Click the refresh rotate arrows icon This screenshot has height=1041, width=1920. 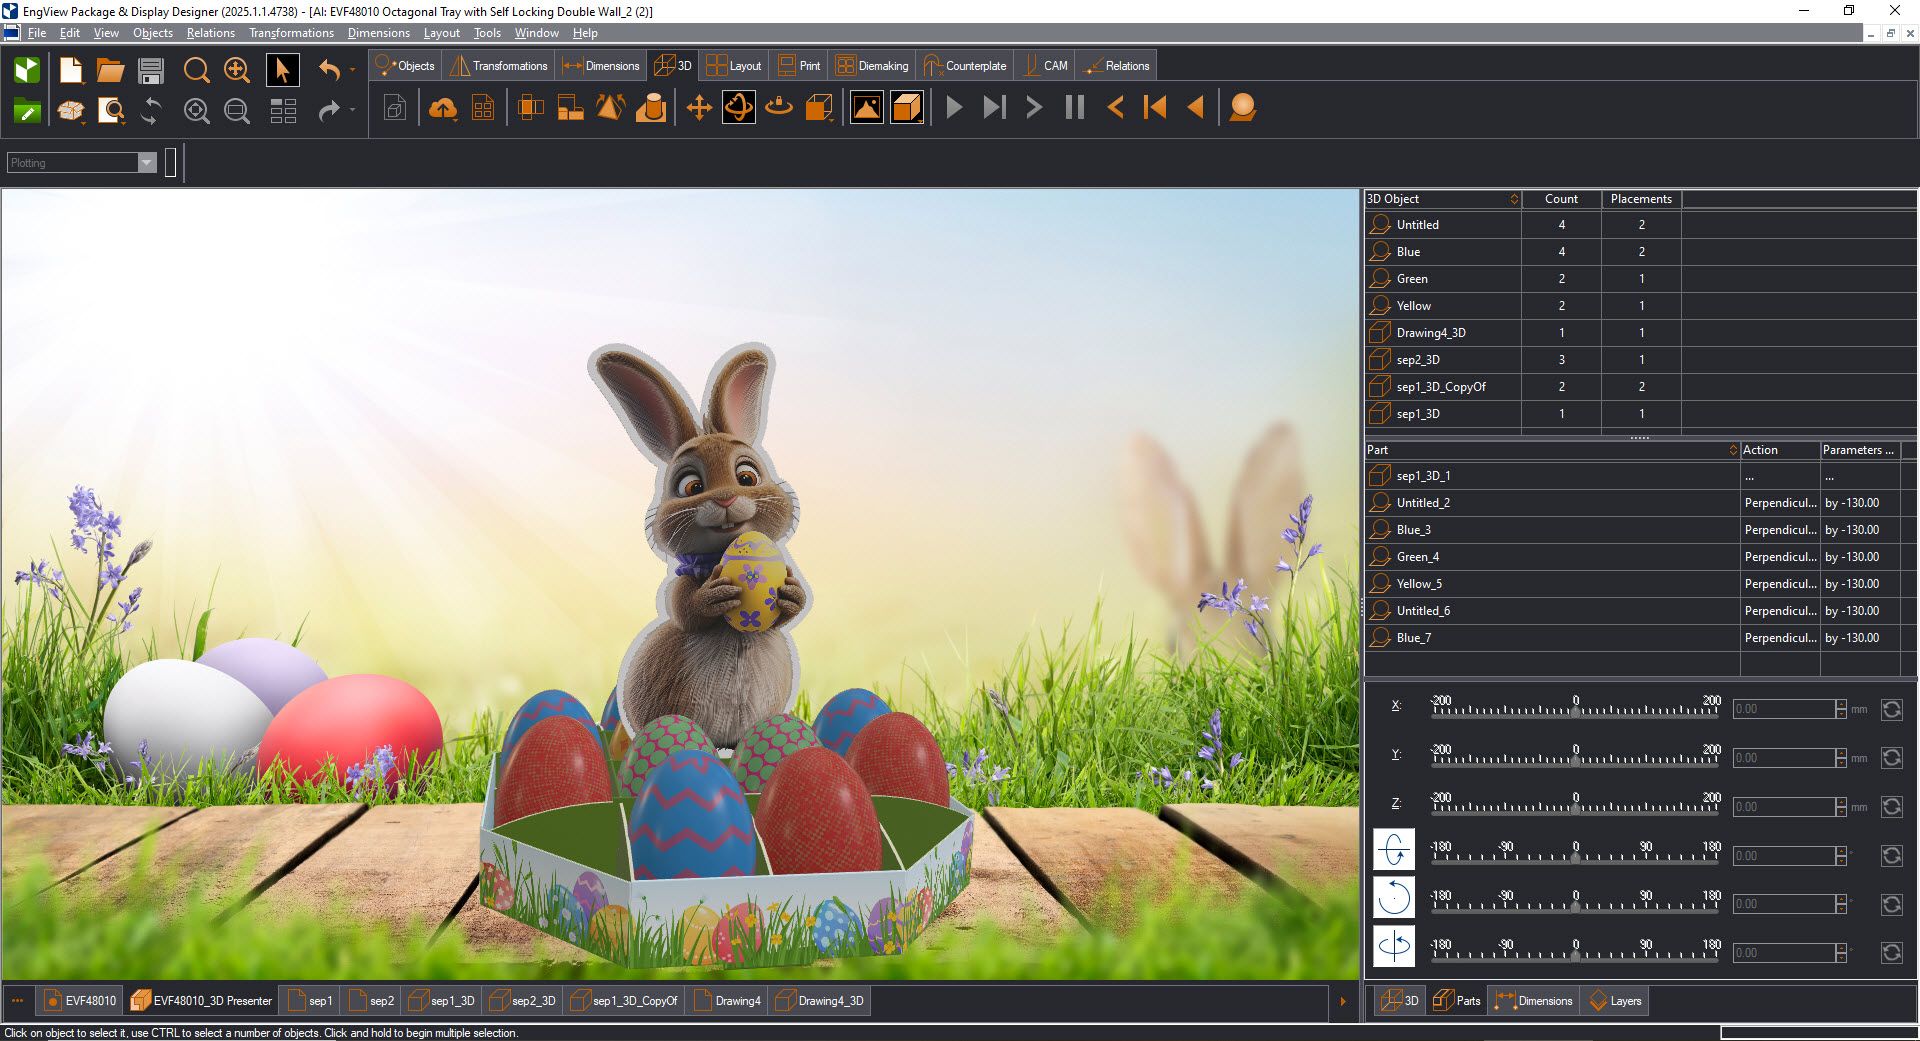coord(151,111)
